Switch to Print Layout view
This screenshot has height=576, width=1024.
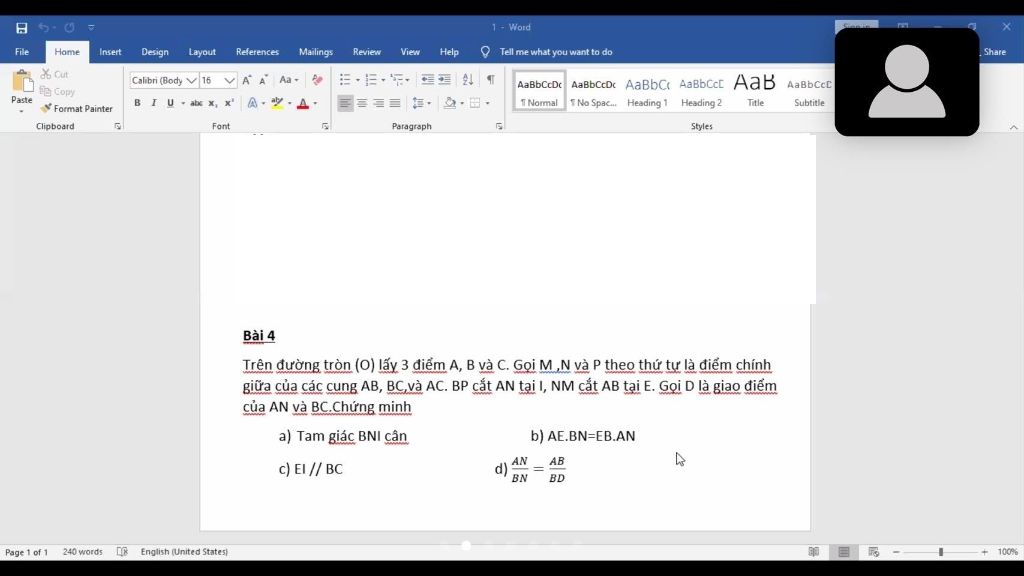click(x=844, y=552)
